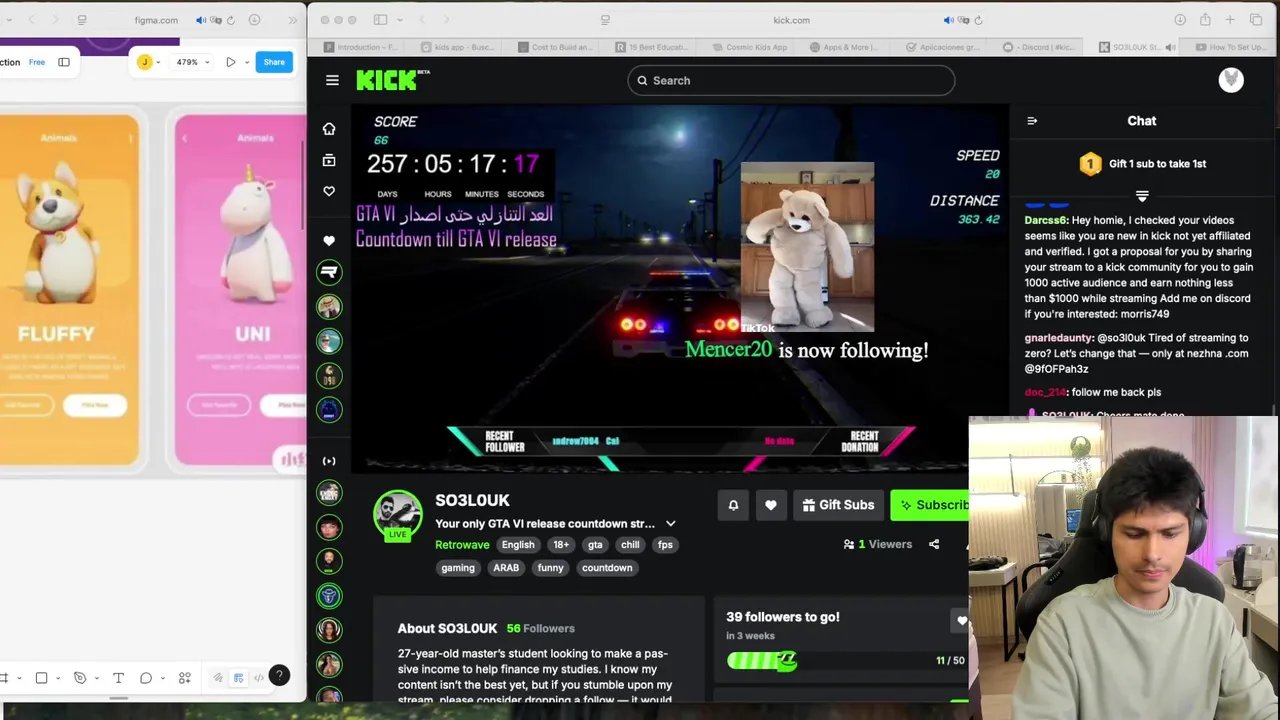The image size is (1280, 720).
Task: Mute audio on kick.com address bar
Action: click(949, 20)
